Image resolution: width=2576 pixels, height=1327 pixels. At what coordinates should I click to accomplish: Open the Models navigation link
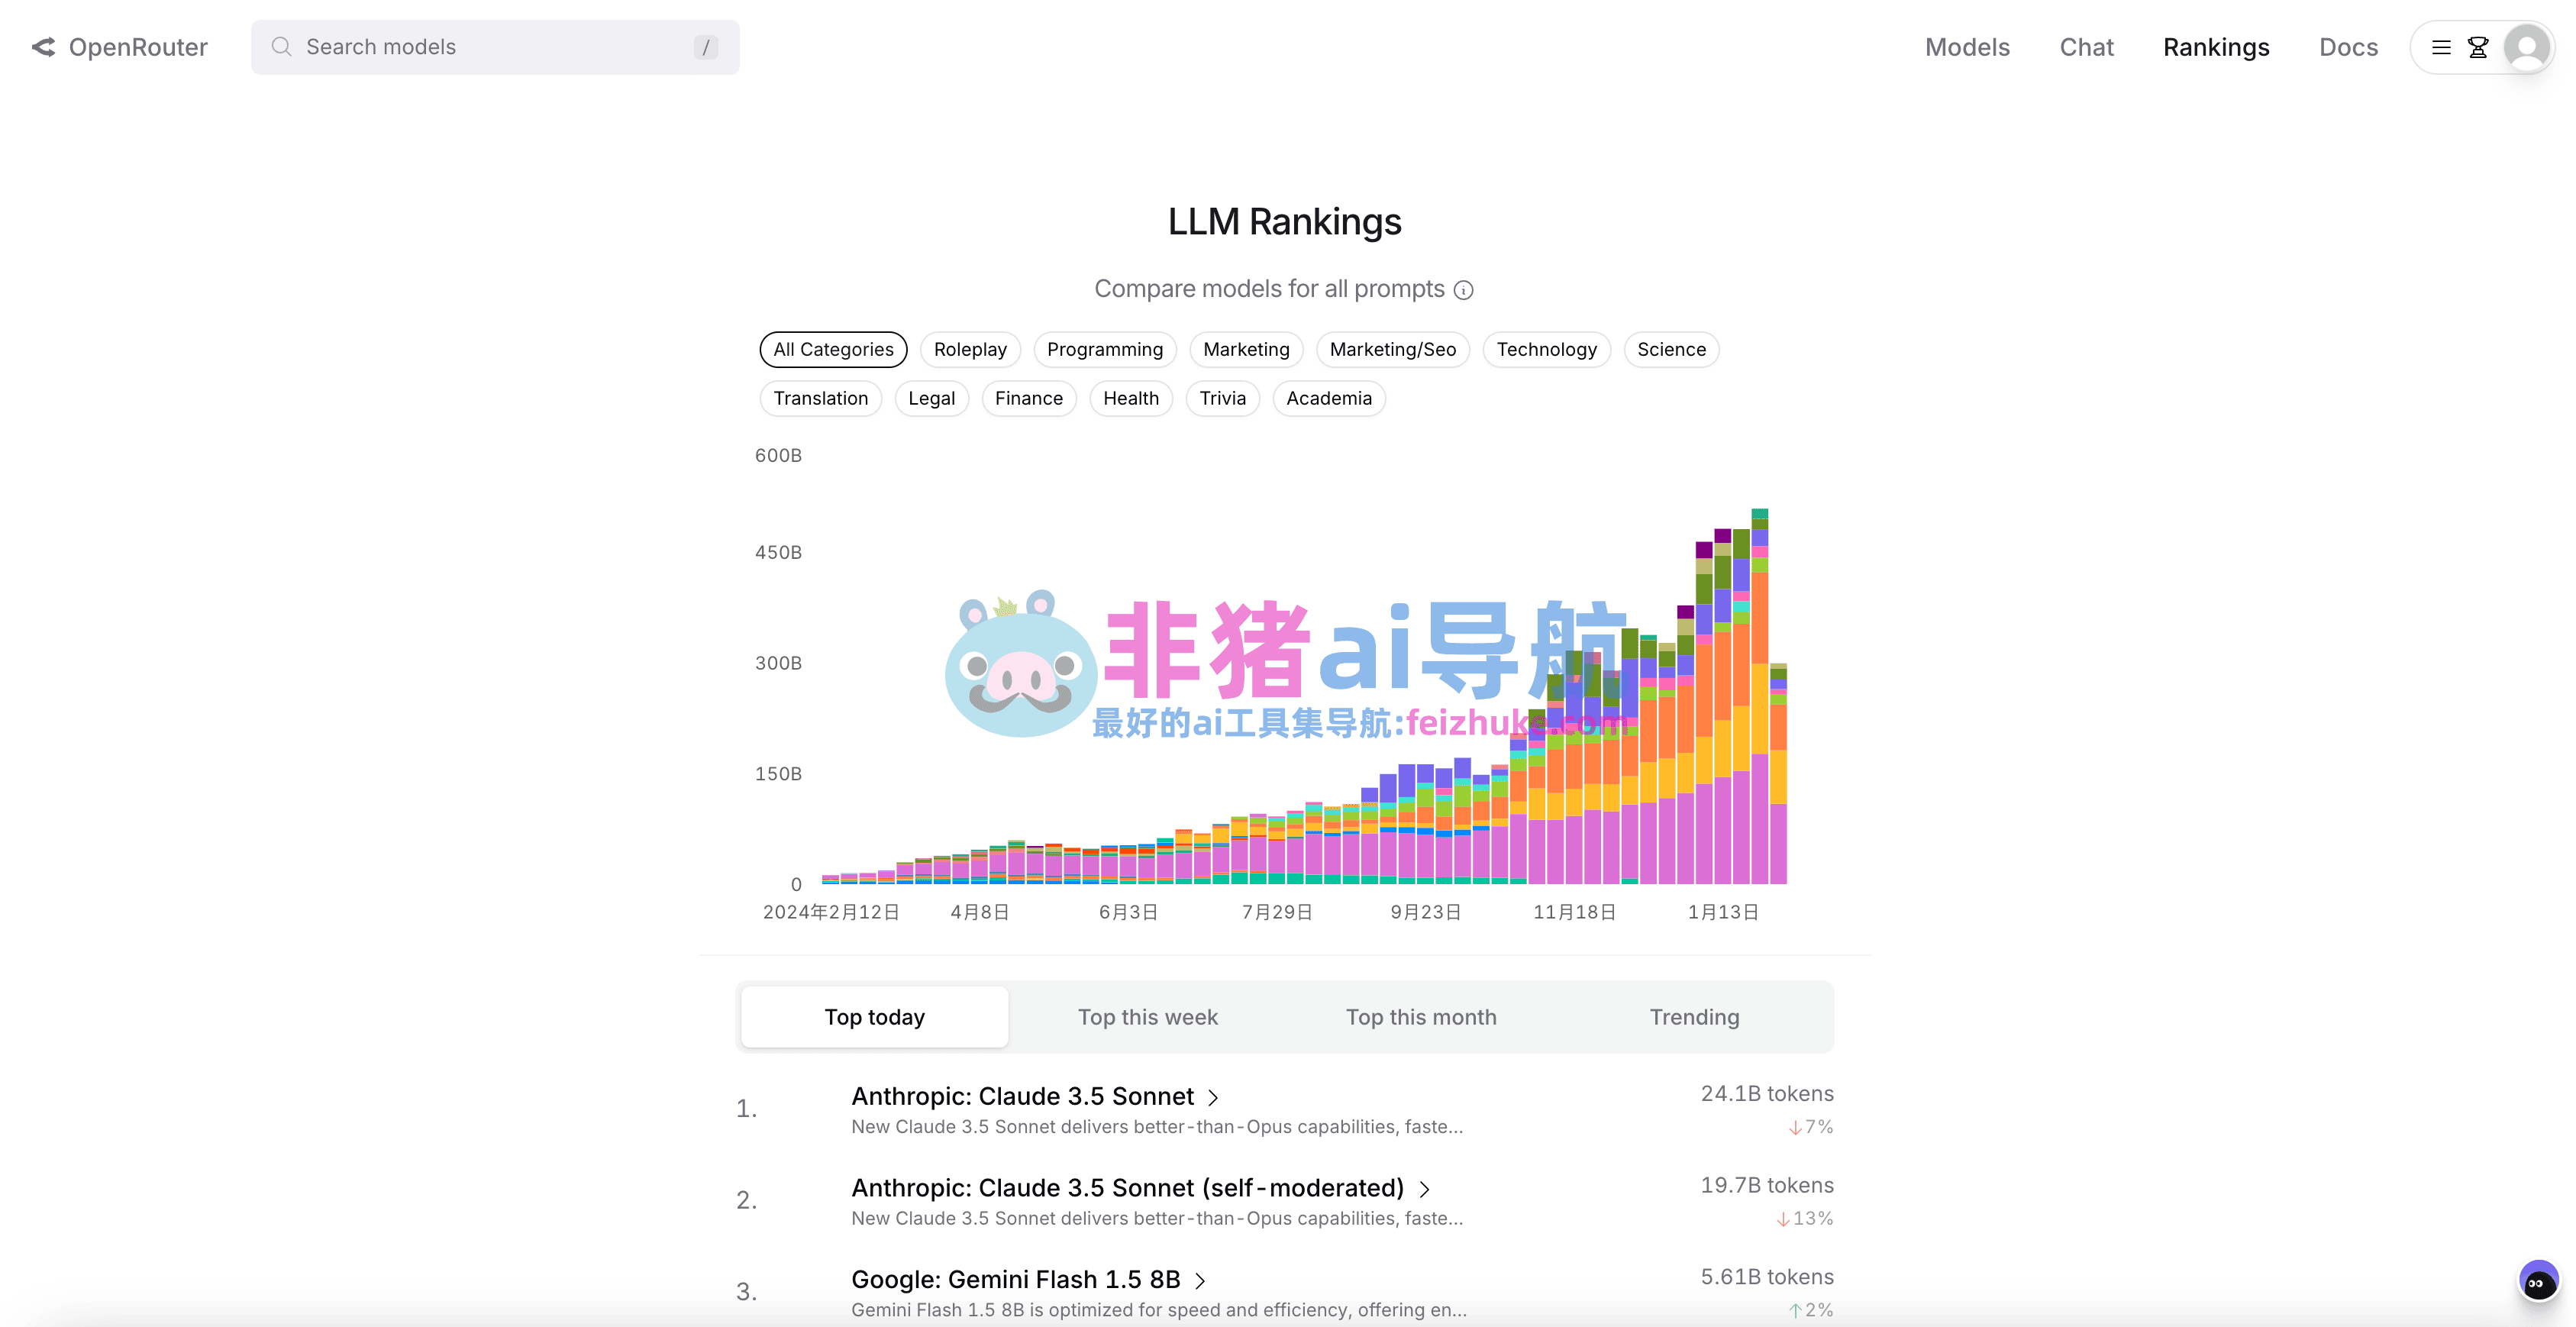coord(1966,47)
